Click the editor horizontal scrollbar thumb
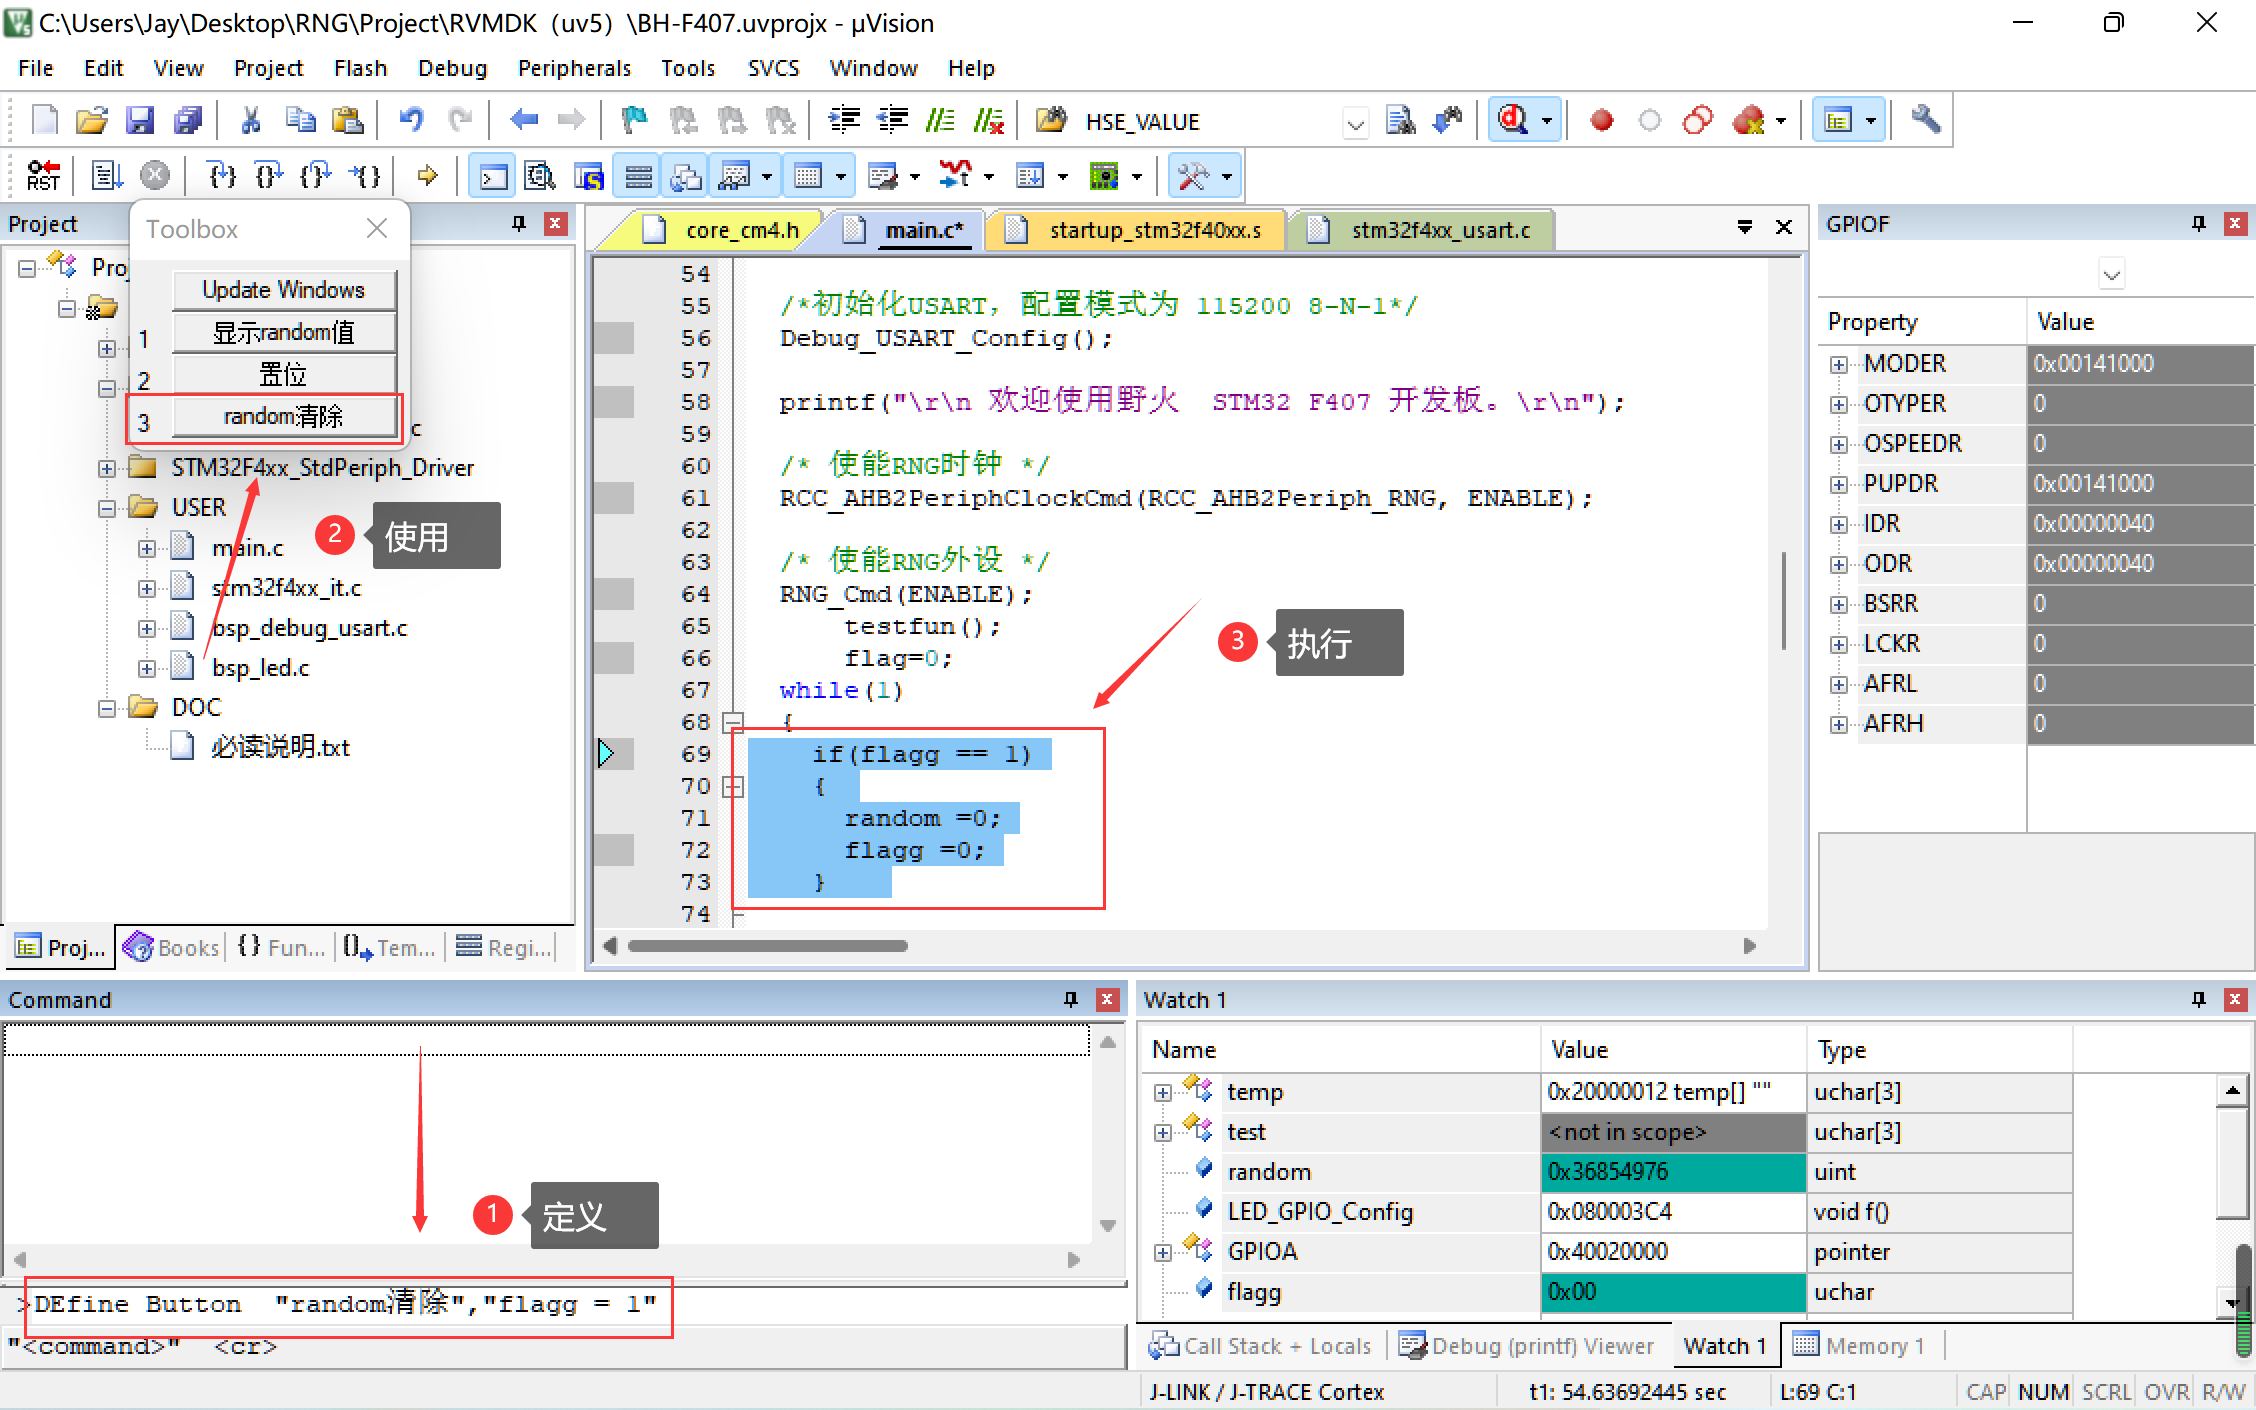Image resolution: width=2256 pixels, height=1410 pixels. pos(768,946)
